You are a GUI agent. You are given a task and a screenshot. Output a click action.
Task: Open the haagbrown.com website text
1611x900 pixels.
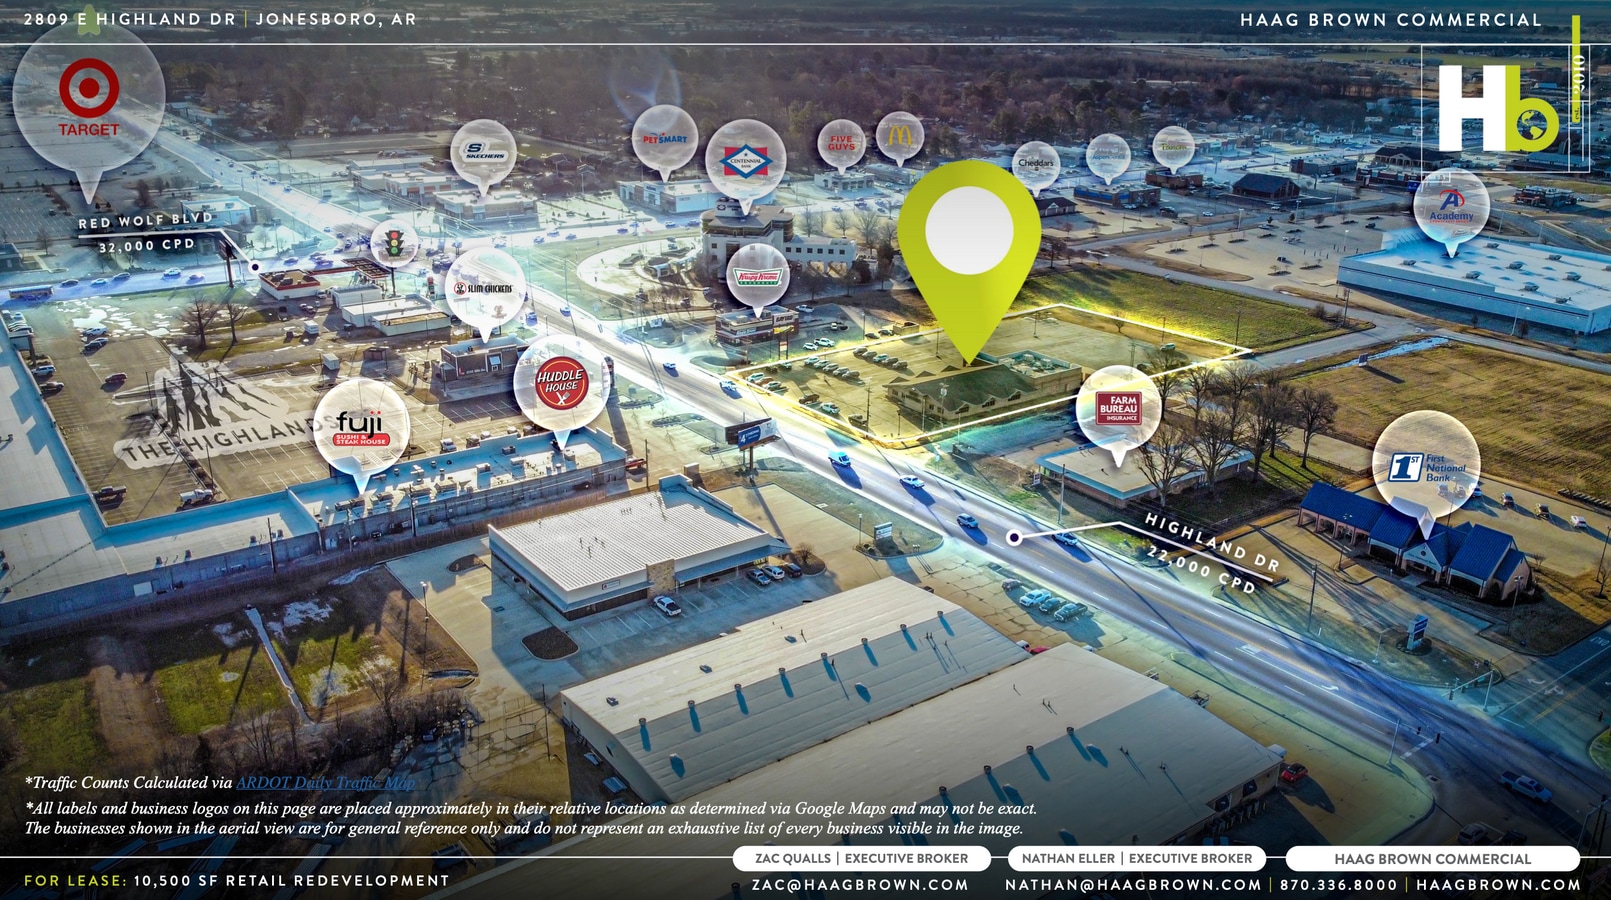point(1498,885)
